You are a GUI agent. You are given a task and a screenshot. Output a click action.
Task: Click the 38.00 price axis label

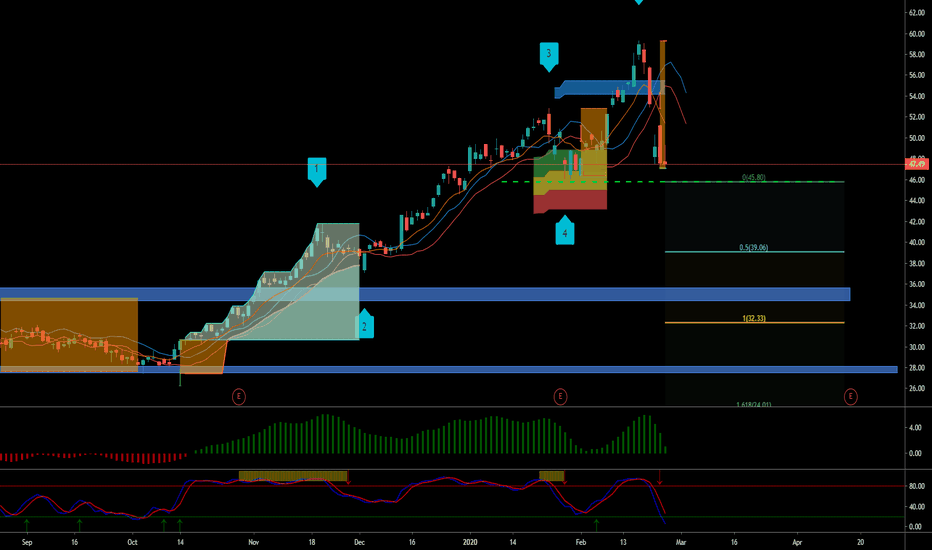[x=917, y=263]
